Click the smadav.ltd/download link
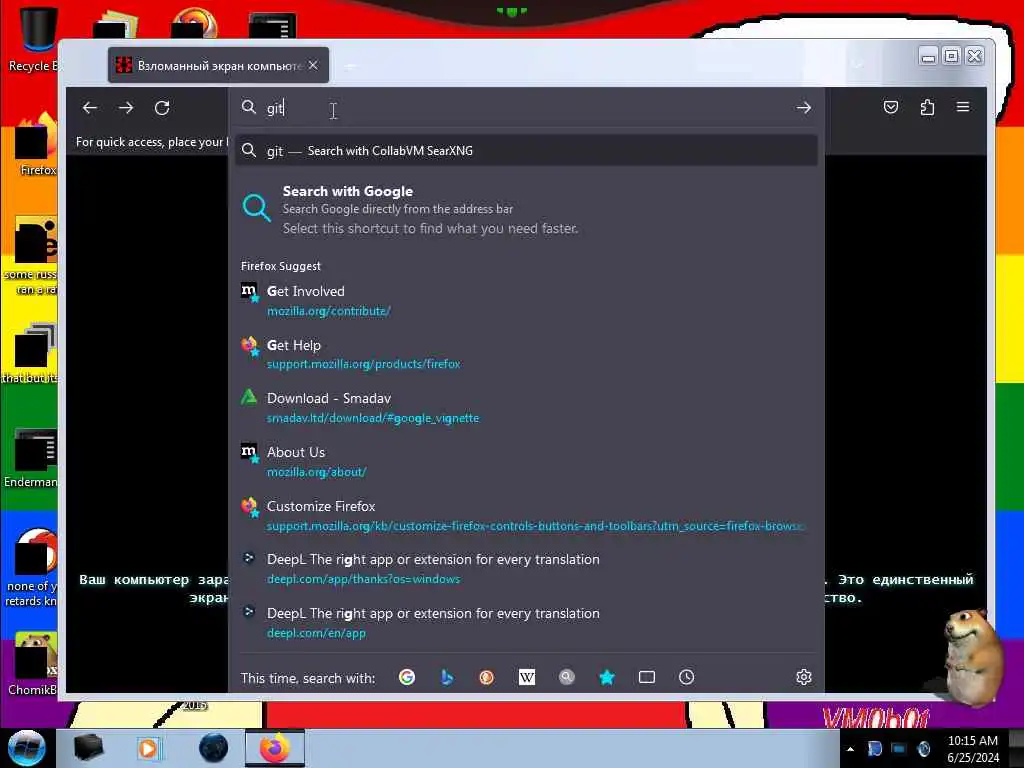The image size is (1024, 768). (373, 418)
